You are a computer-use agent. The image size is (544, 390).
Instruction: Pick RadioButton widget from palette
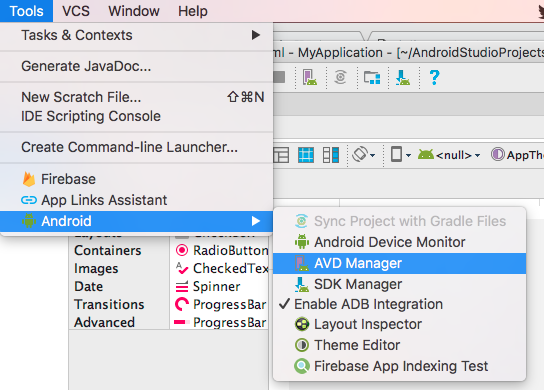point(221,251)
